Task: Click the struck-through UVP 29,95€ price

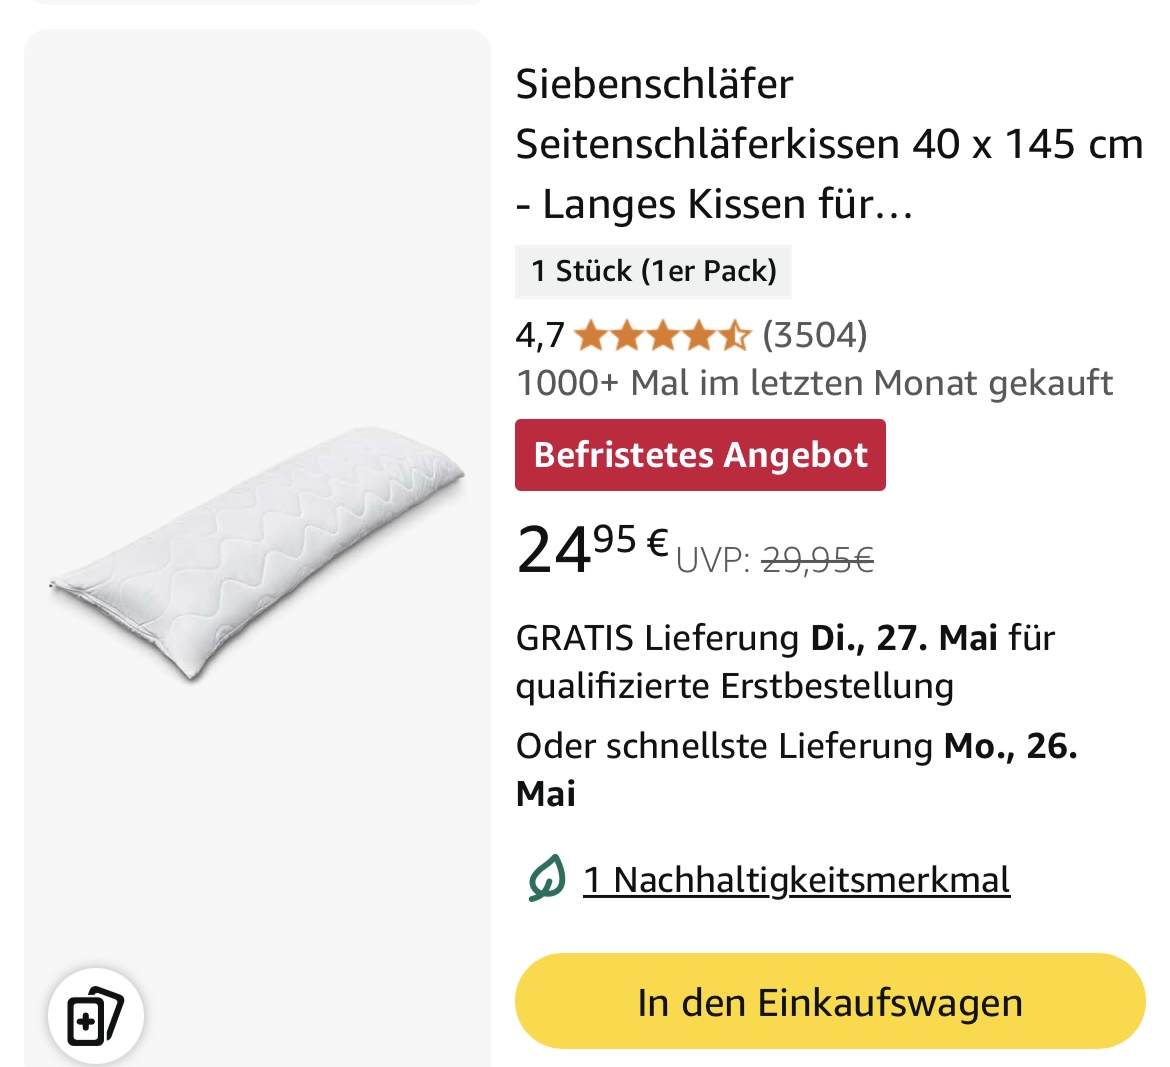Action: tap(817, 560)
